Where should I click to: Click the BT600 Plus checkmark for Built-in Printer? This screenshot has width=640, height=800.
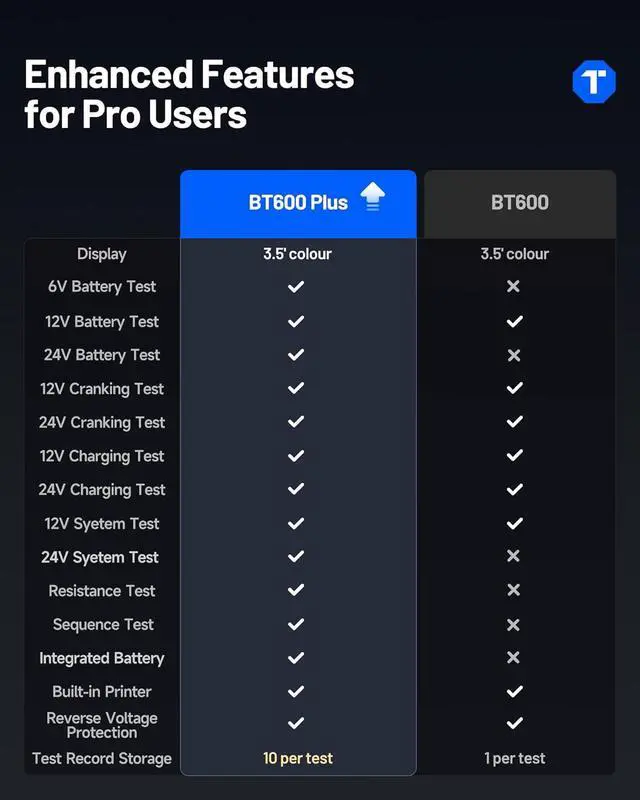coord(296,692)
